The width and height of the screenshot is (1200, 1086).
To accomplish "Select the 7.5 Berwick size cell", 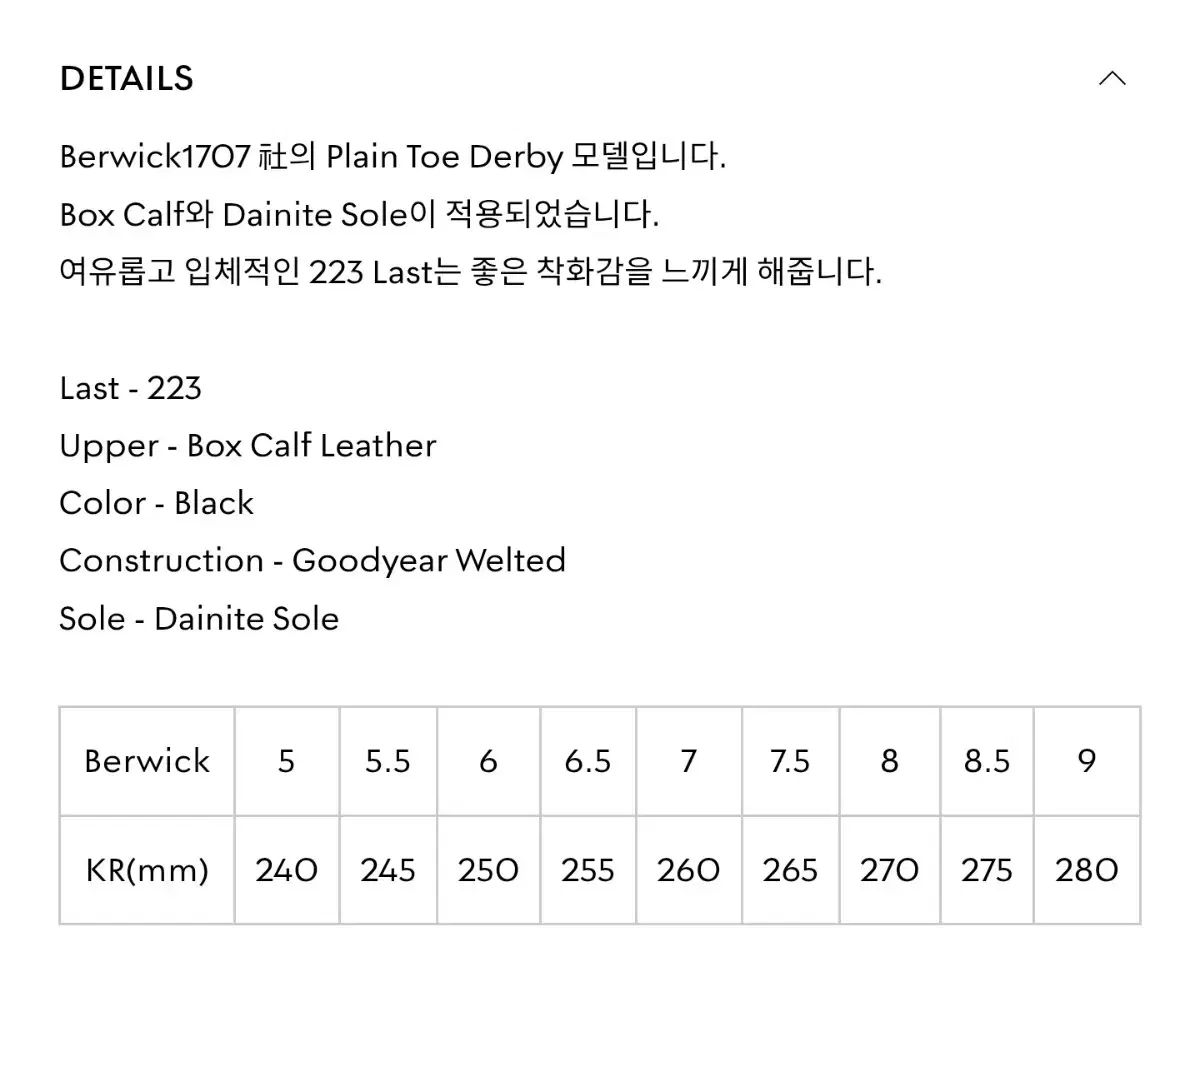I will 790,761.
